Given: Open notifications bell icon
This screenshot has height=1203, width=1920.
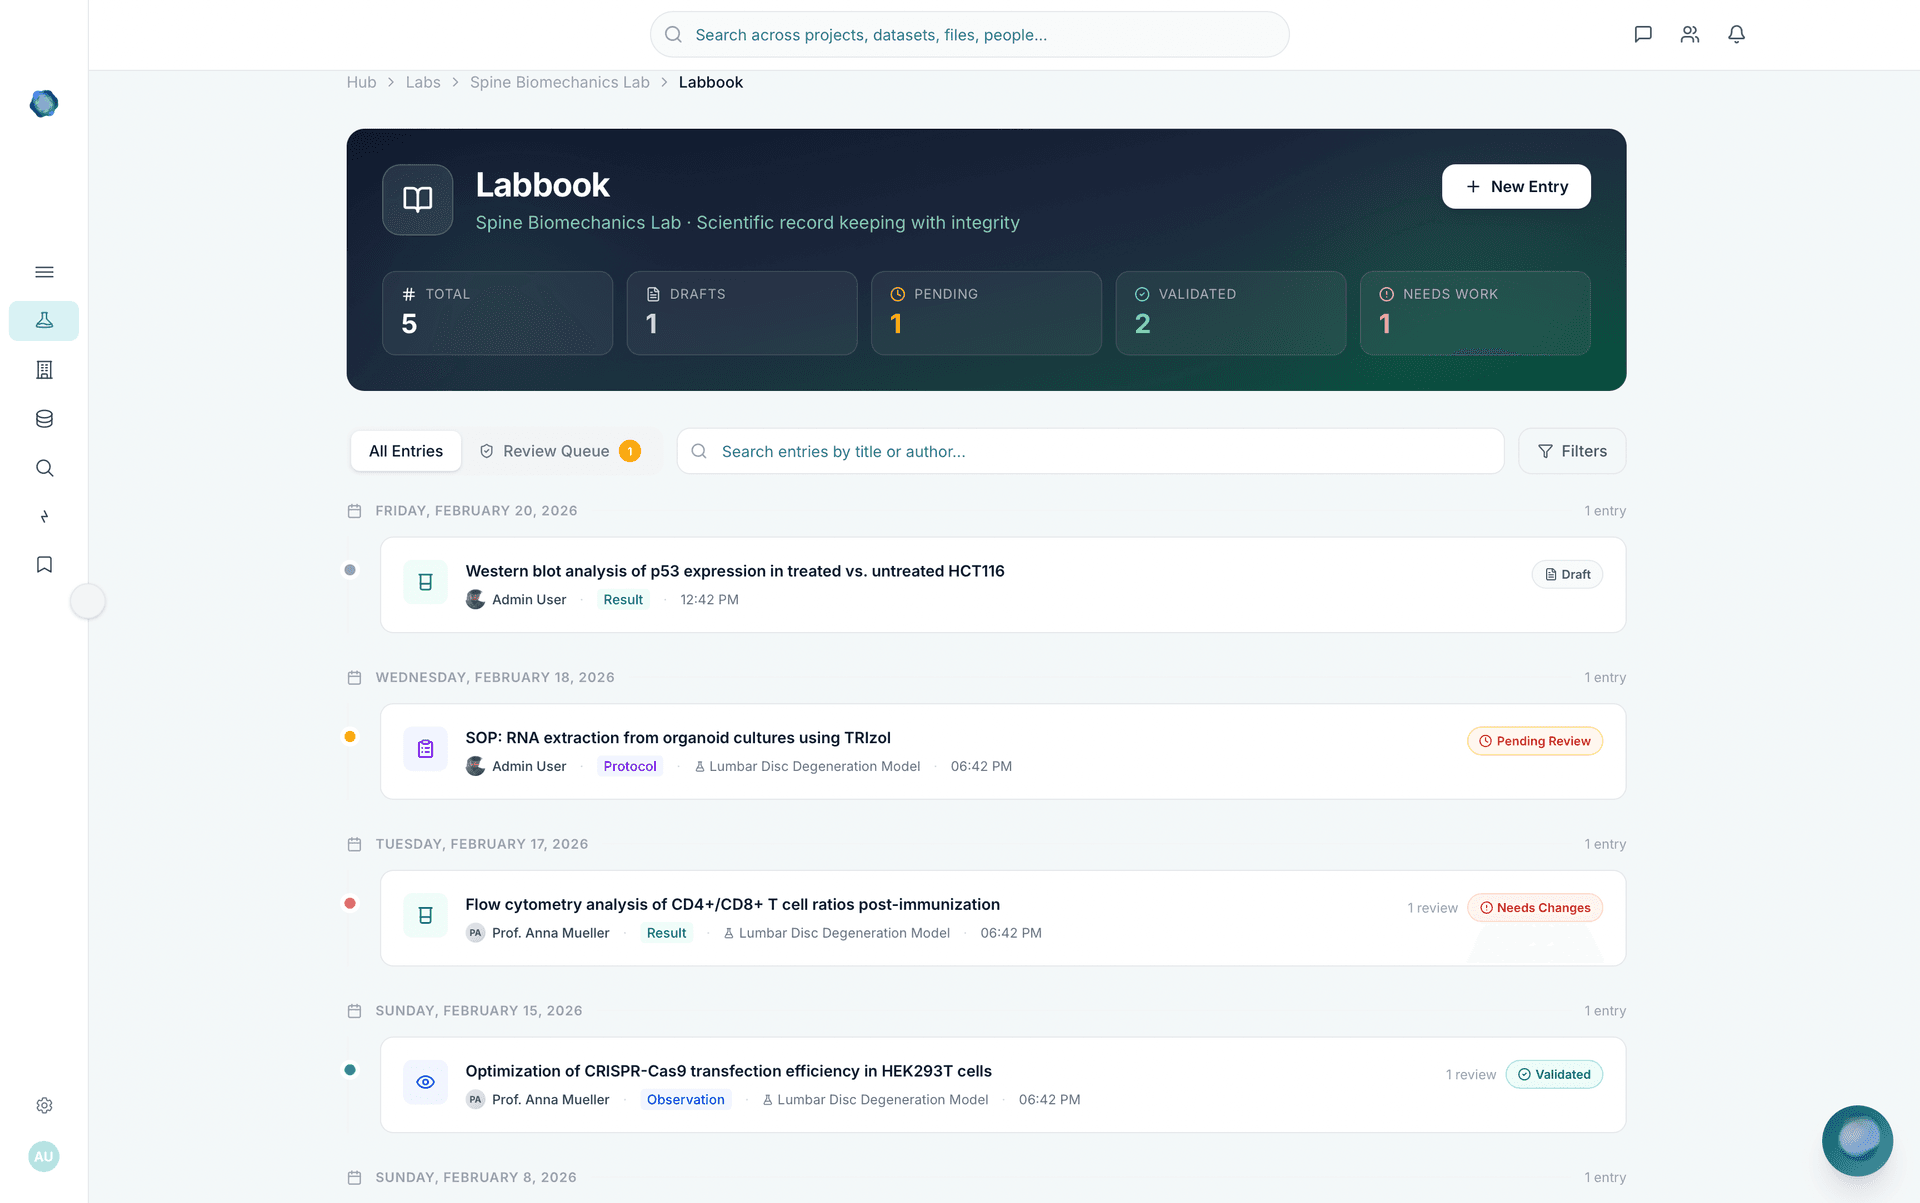Looking at the screenshot, I should click(1737, 34).
